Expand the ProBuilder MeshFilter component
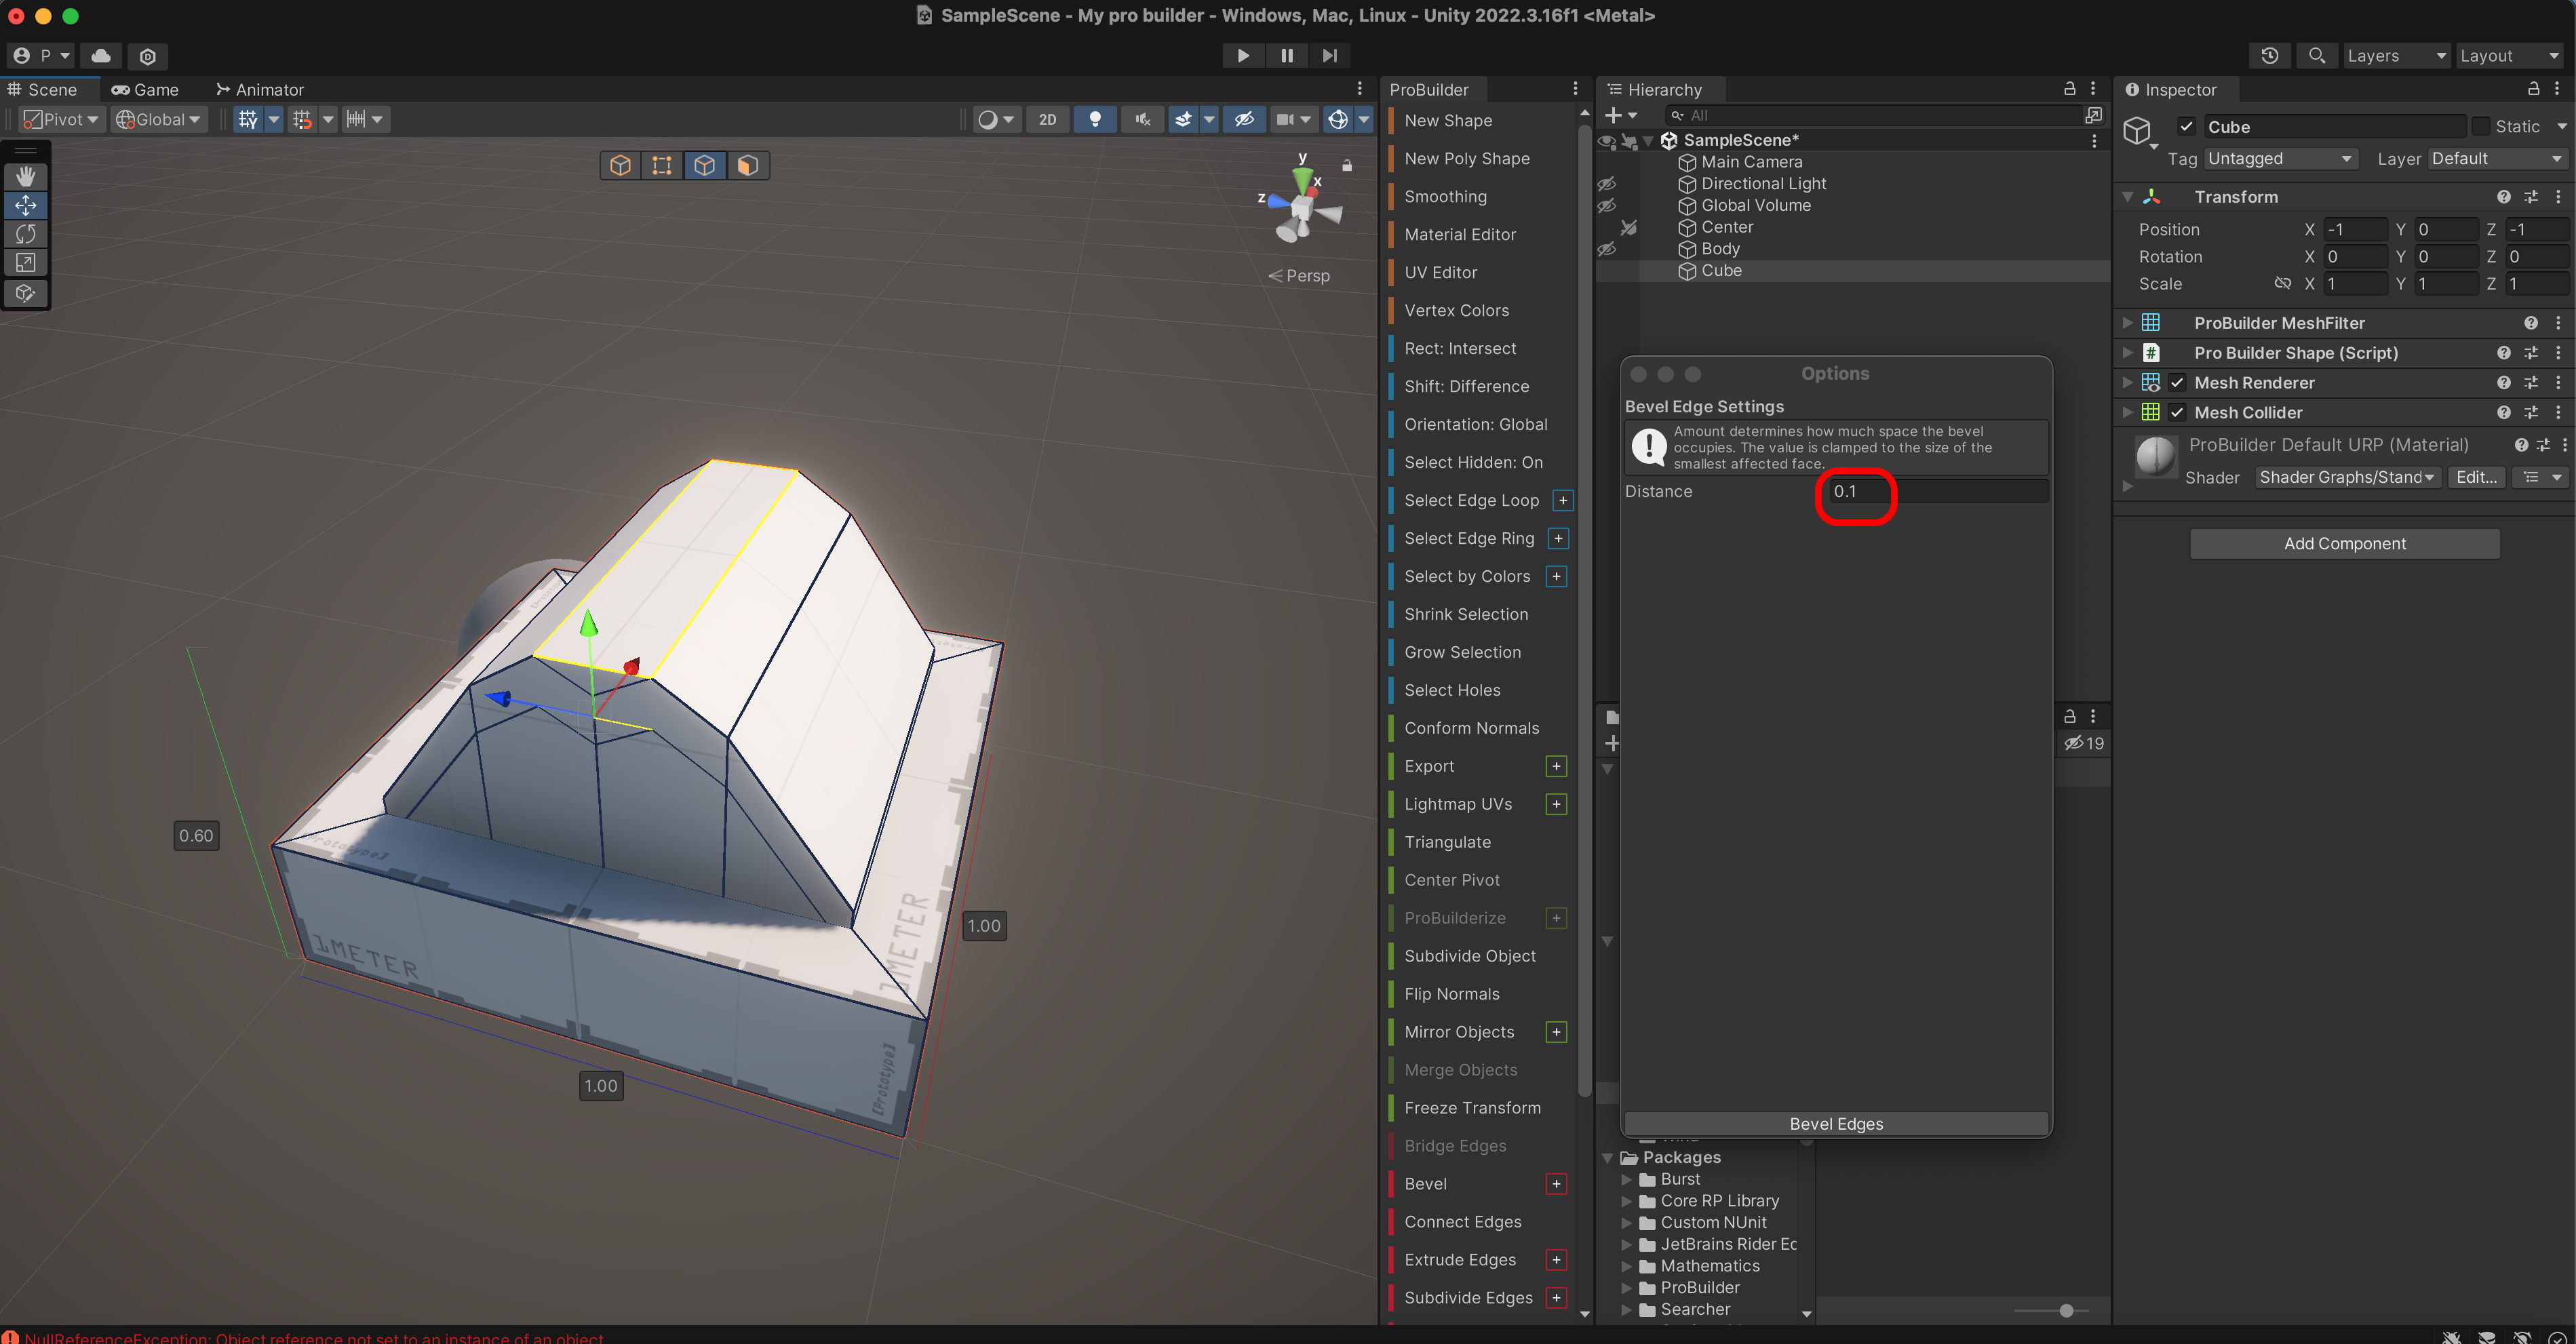Viewport: 2576px width, 1344px height. pyautogui.click(x=2127, y=323)
